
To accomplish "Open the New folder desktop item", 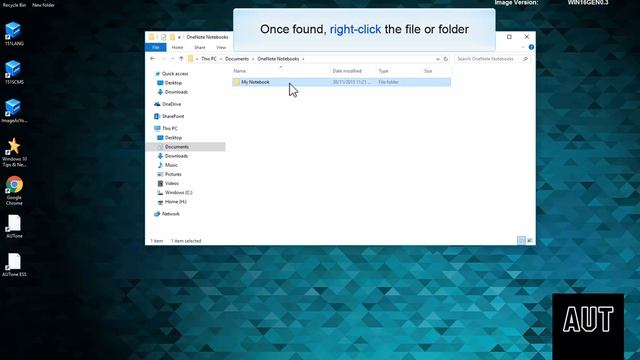I will point(43,4).
